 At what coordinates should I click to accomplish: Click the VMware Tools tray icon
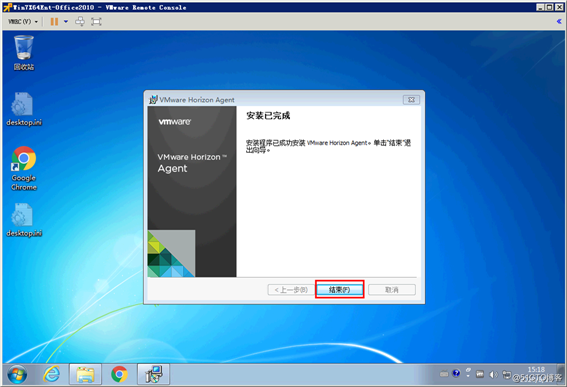click(480, 374)
